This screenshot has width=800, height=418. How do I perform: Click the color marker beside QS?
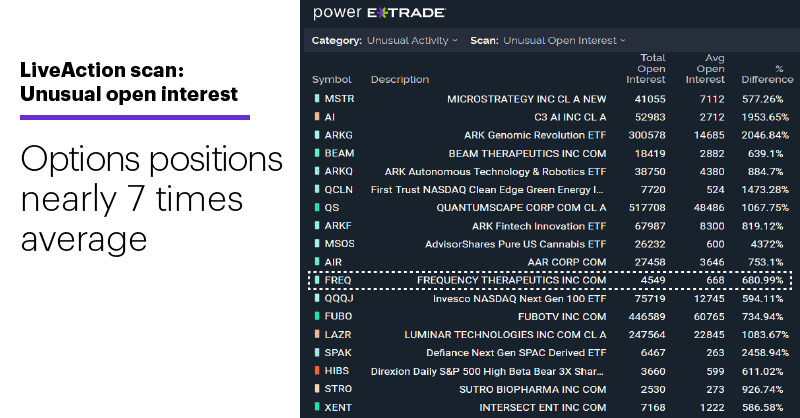click(317, 207)
